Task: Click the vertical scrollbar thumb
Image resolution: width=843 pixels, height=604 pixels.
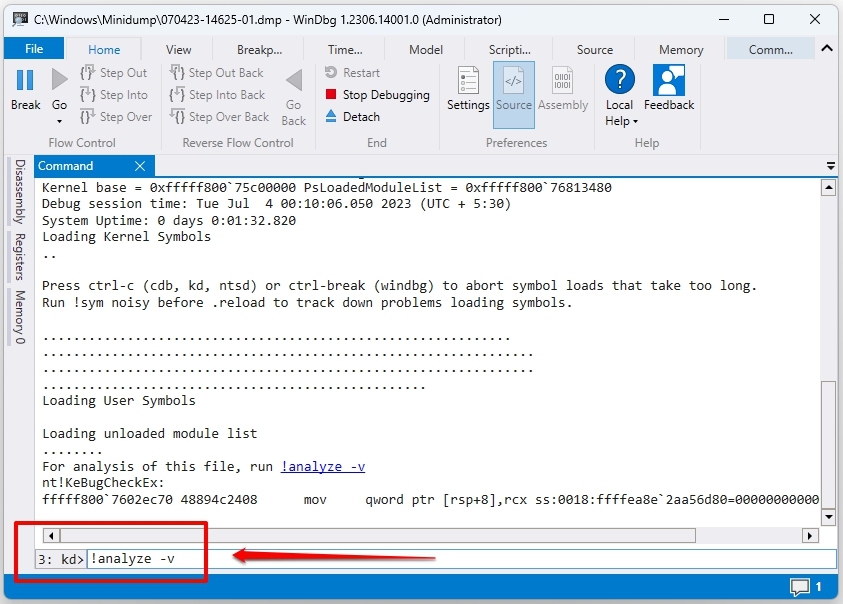Action: 828,445
